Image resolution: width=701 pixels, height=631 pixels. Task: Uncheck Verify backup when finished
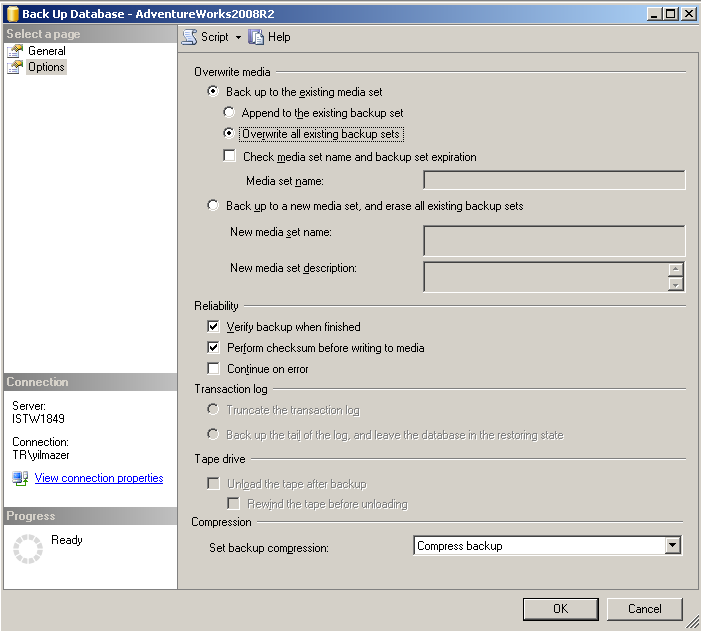point(214,326)
